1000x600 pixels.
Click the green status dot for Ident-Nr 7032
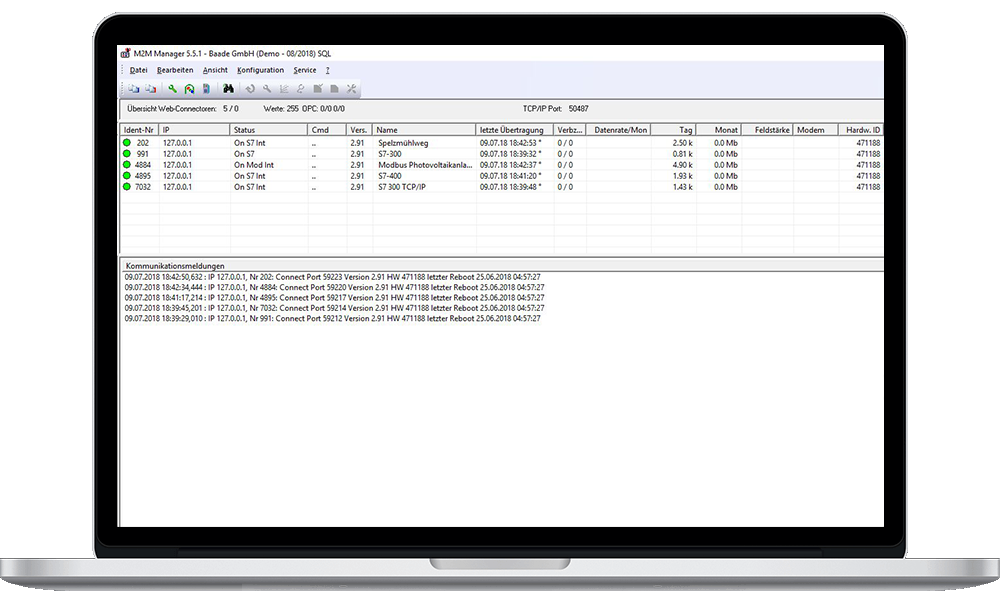[127, 187]
